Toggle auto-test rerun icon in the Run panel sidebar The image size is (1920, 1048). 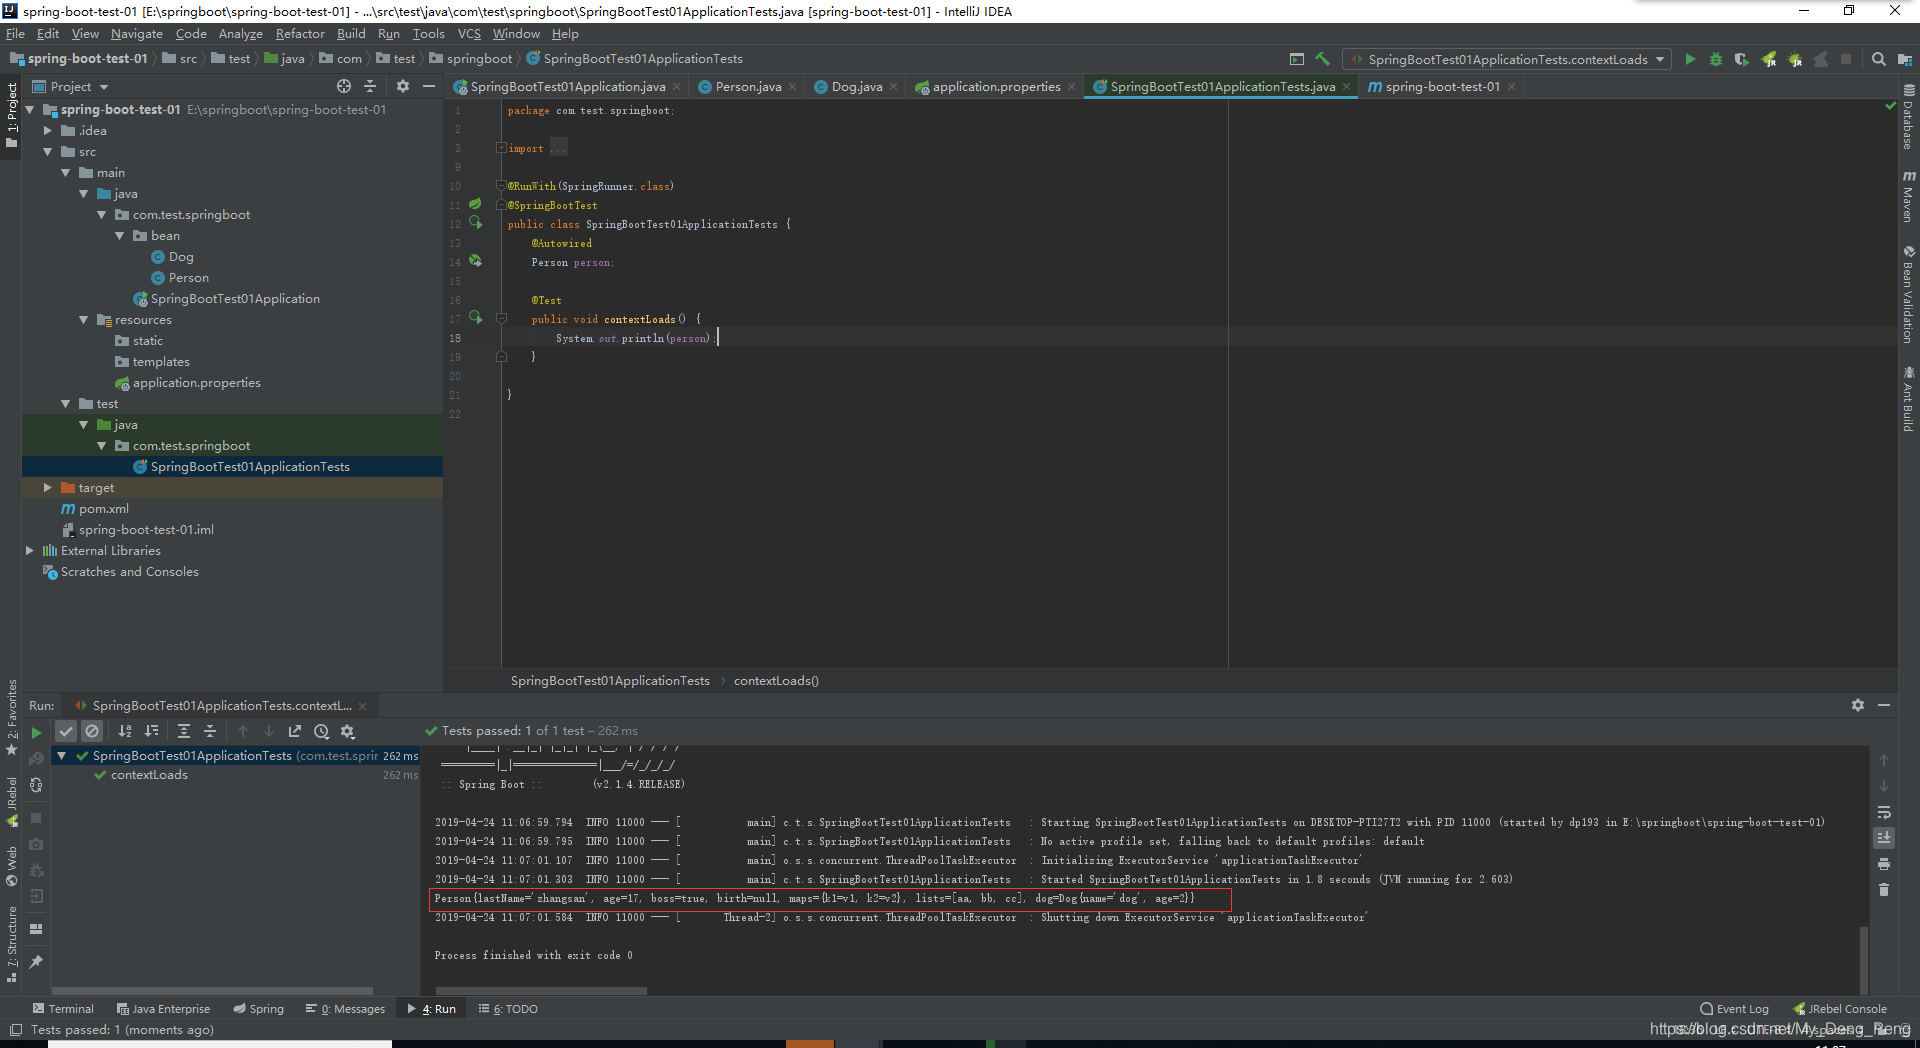[36, 785]
